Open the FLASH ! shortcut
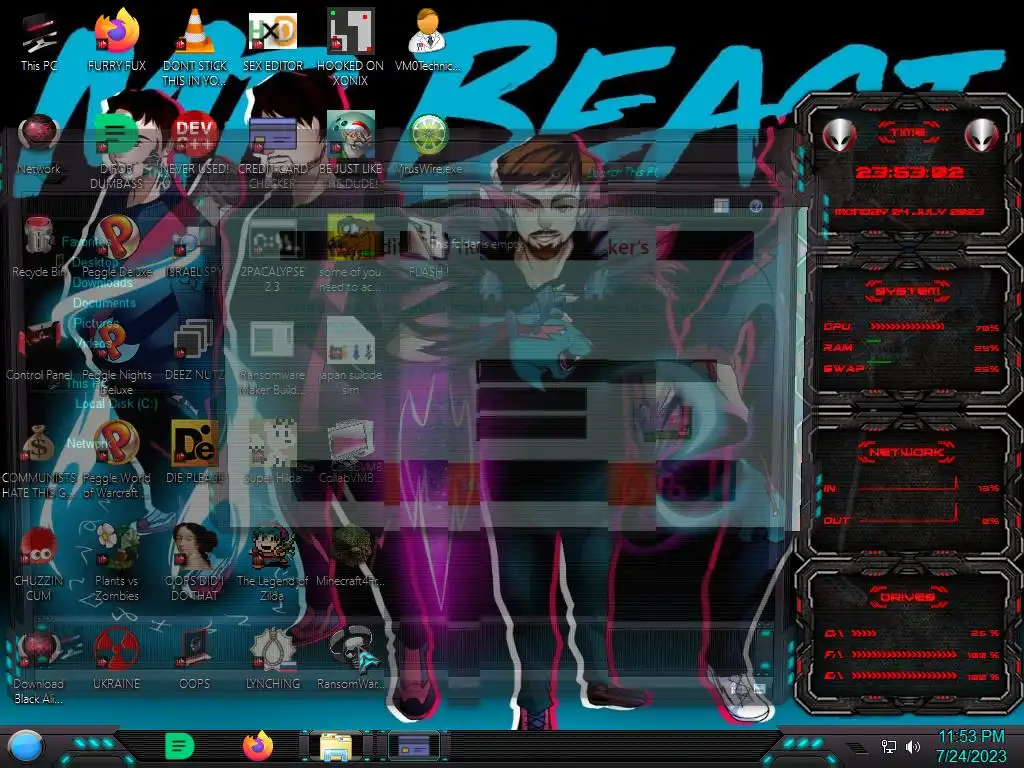 click(428, 247)
